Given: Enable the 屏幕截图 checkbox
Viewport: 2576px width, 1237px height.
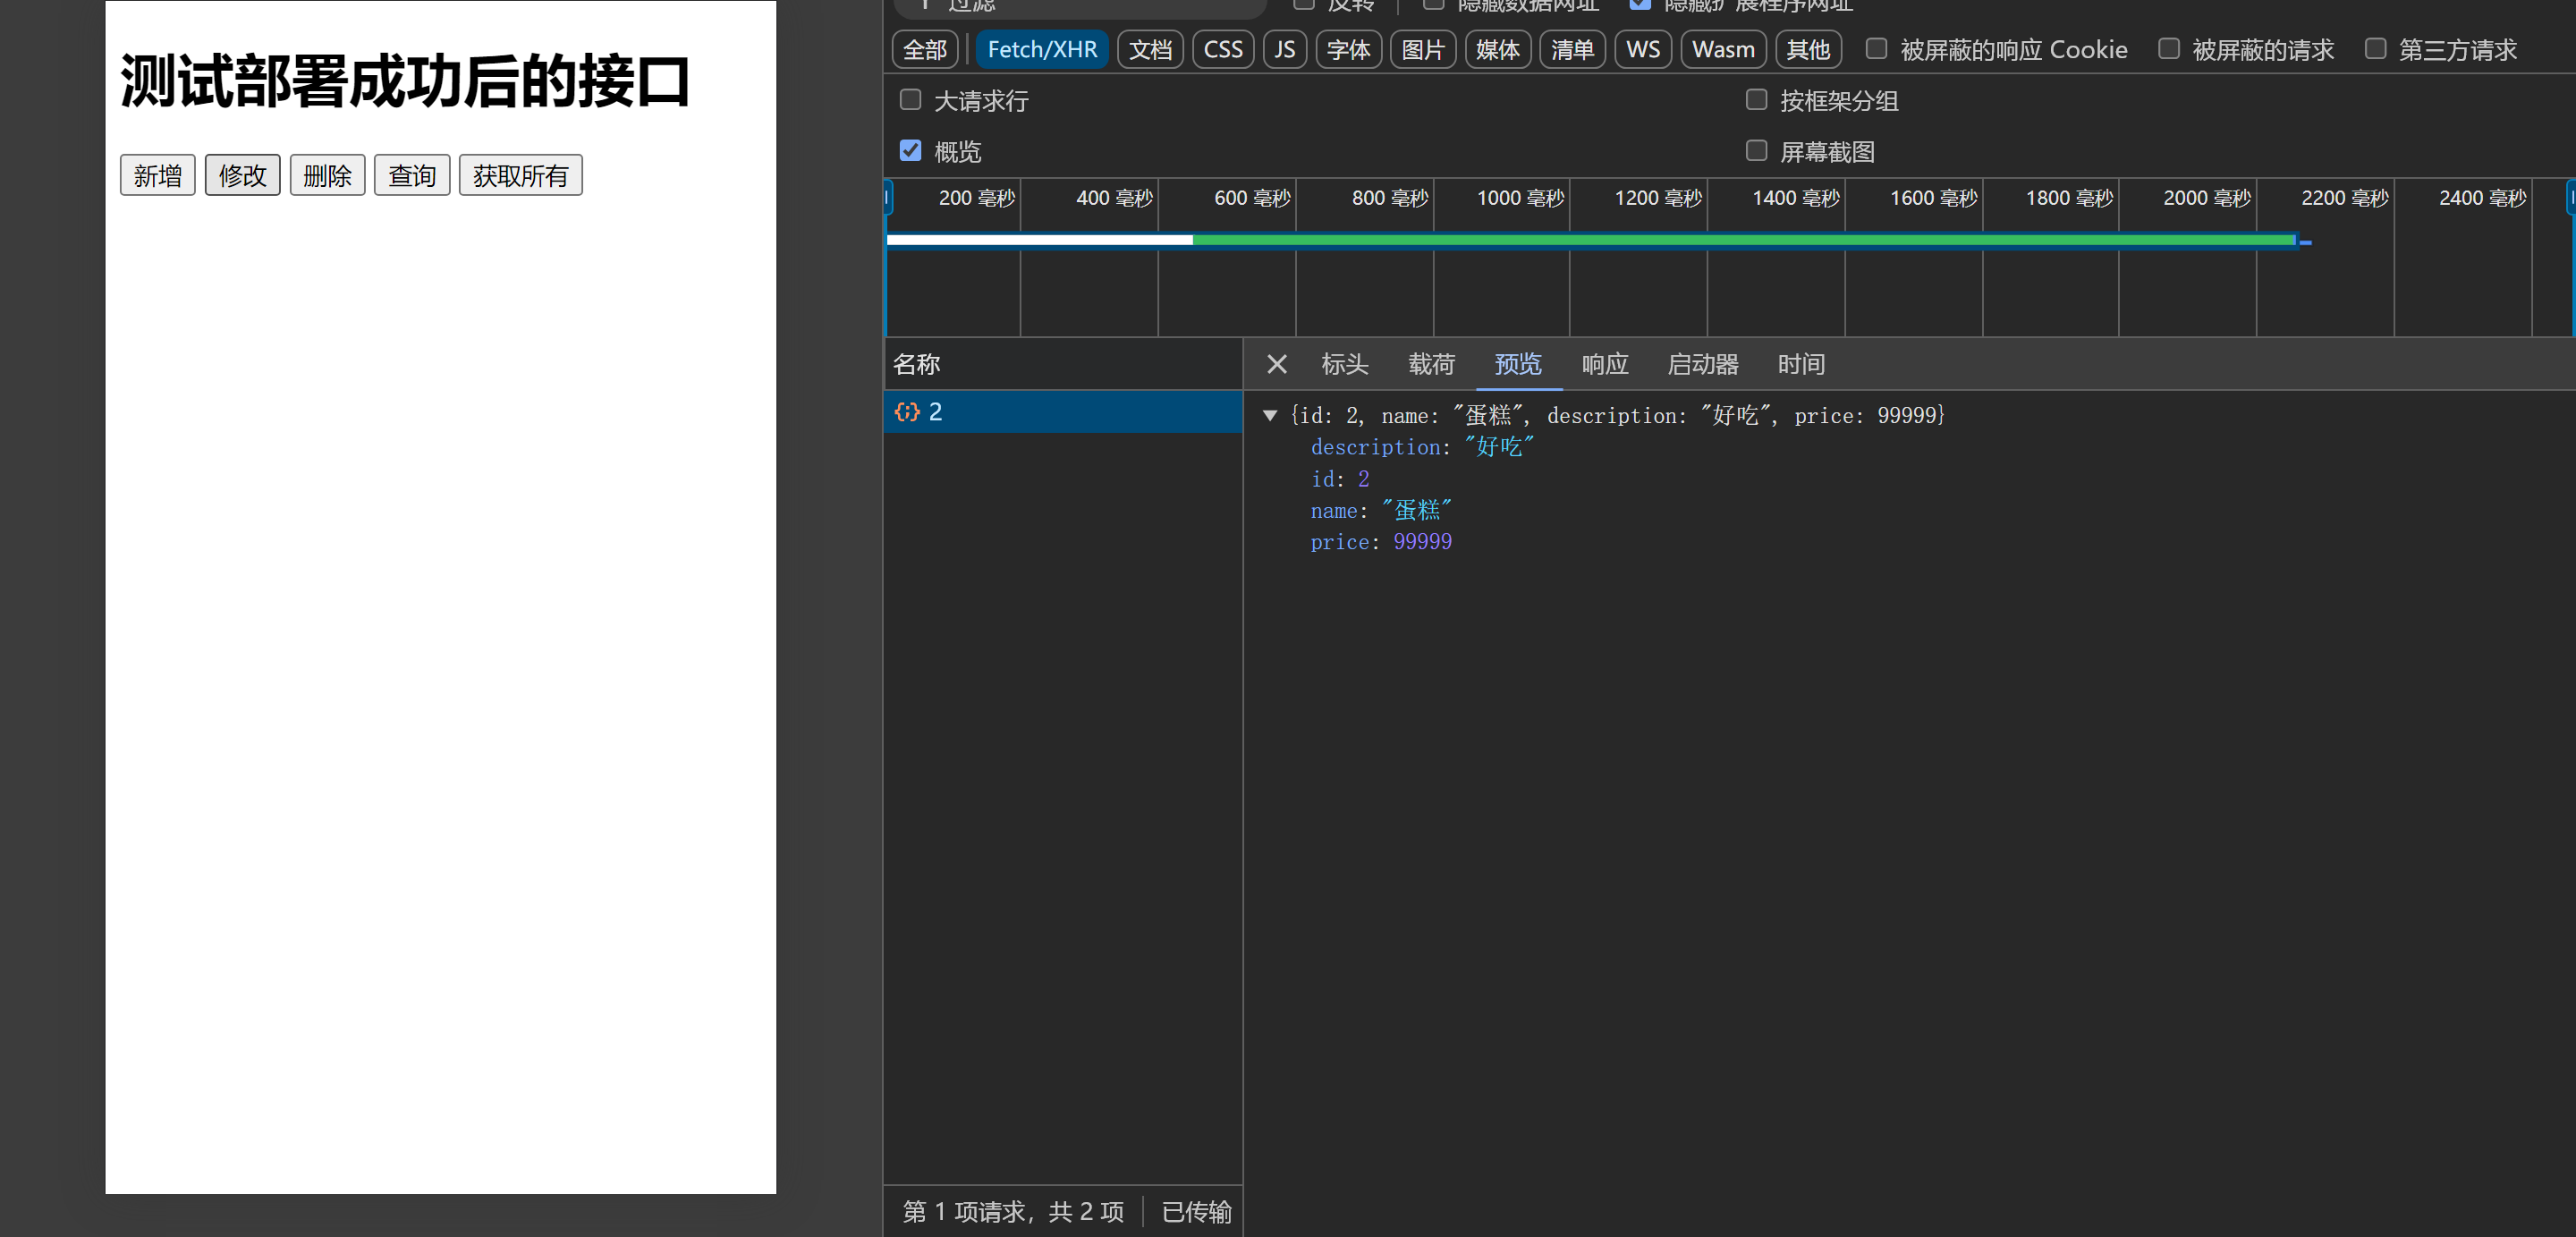Looking at the screenshot, I should [1756, 151].
